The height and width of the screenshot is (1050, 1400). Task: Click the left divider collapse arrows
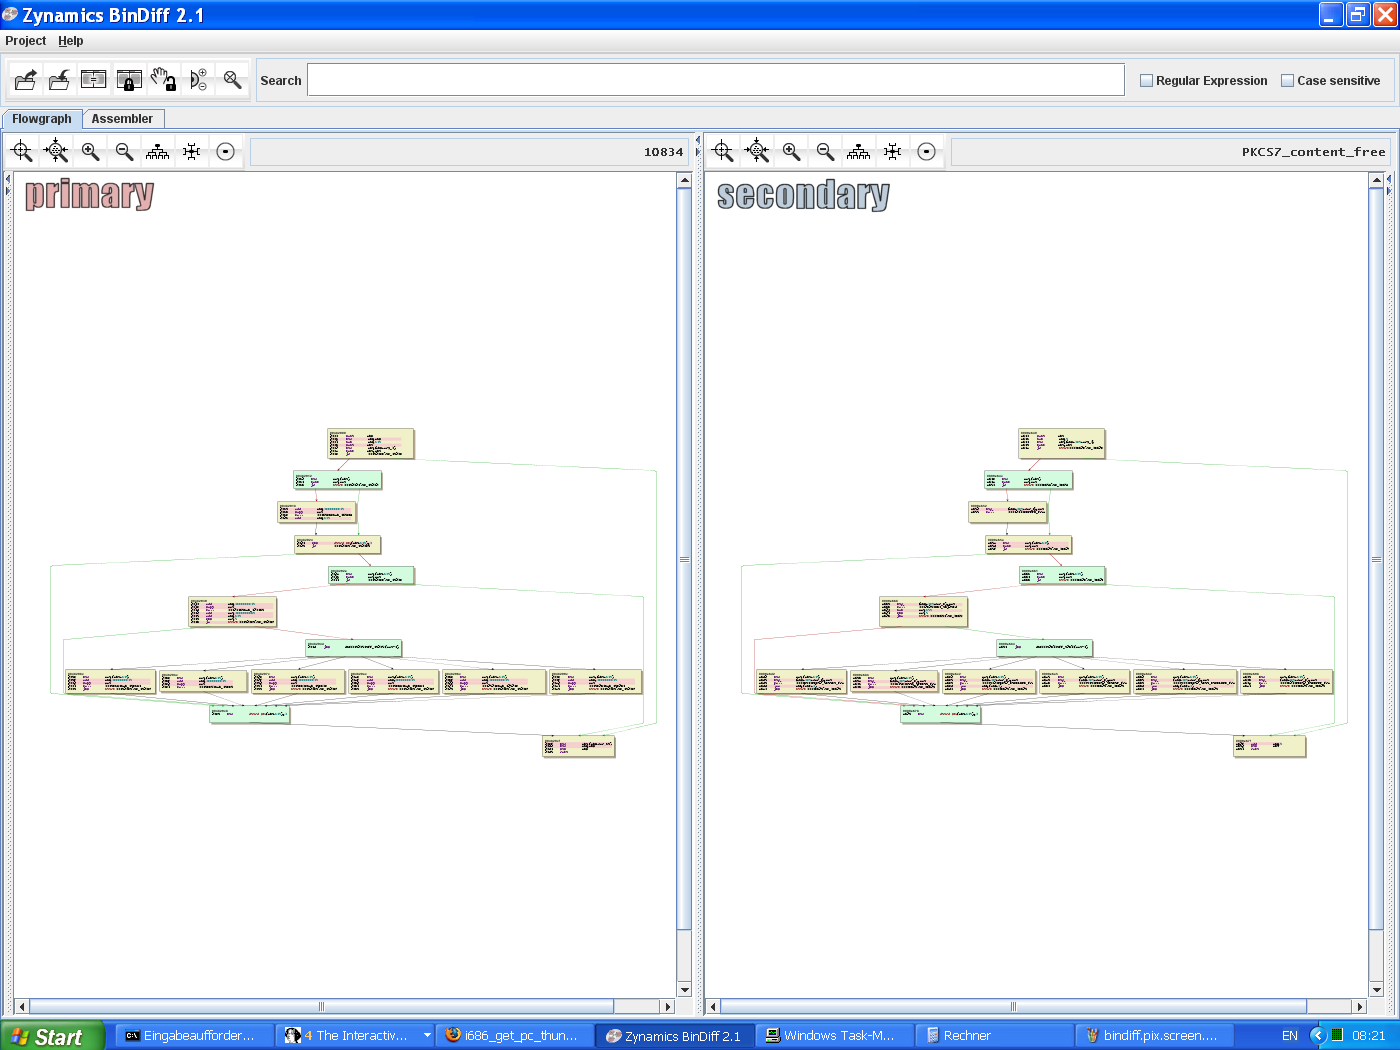point(8,184)
